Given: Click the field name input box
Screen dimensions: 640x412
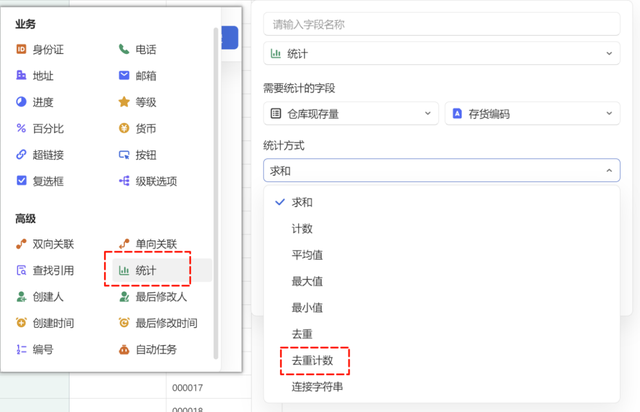Looking at the screenshot, I should point(442,24).
